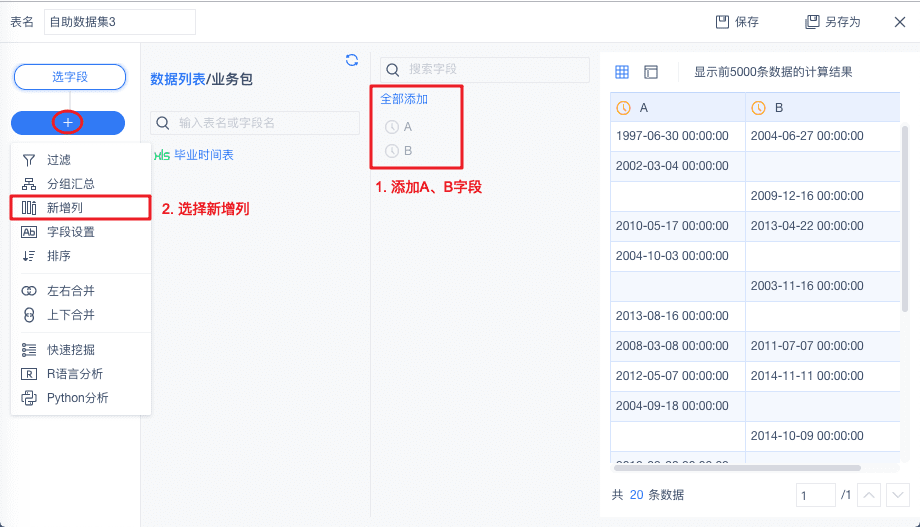The height and width of the screenshot is (527, 920).
Task: Click cell 2004-09-18 00:00:00
Action: [x=678, y=406]
